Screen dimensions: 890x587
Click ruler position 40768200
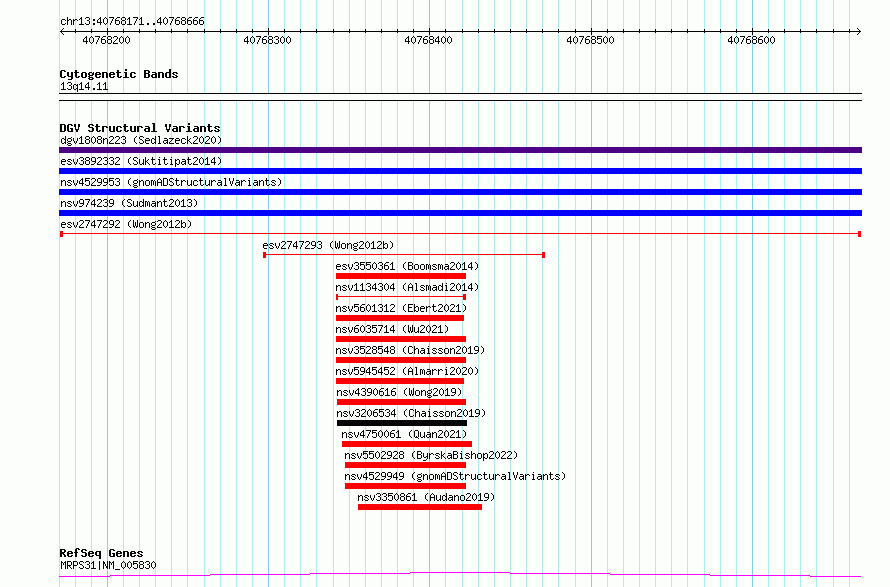tap(106, 40)
